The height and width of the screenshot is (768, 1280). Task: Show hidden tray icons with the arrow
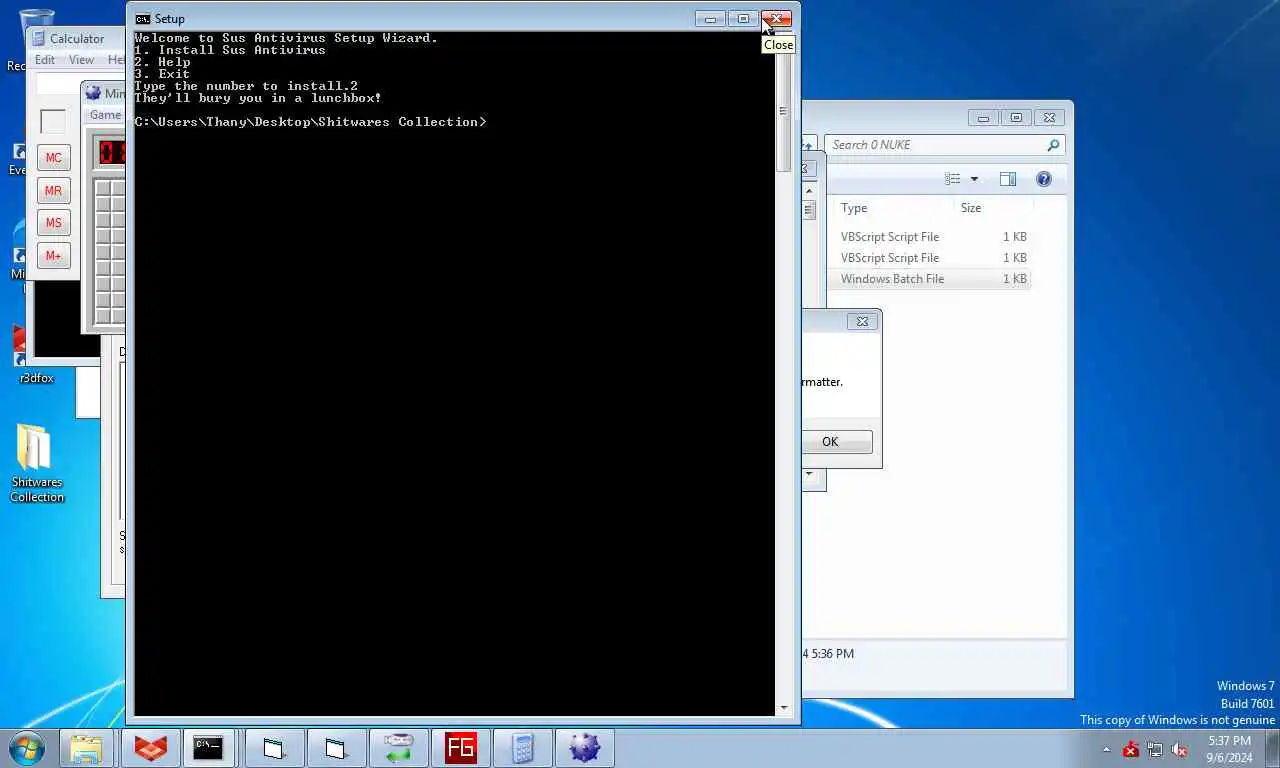click(x=1106, y=749)
